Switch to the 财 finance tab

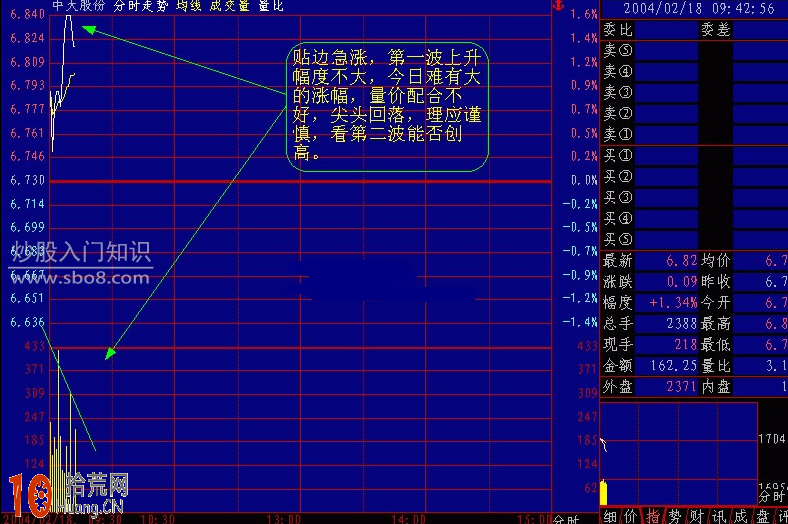pos(697,517)
